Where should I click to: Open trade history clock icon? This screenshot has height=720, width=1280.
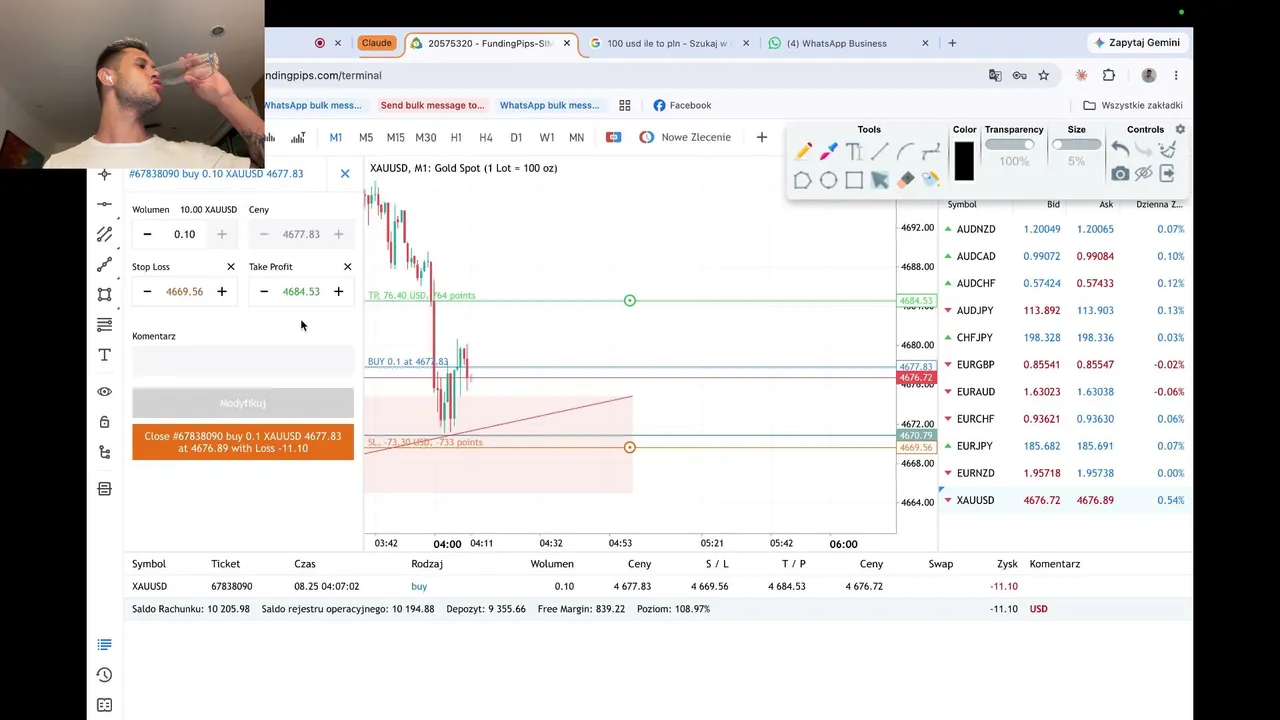104,675
